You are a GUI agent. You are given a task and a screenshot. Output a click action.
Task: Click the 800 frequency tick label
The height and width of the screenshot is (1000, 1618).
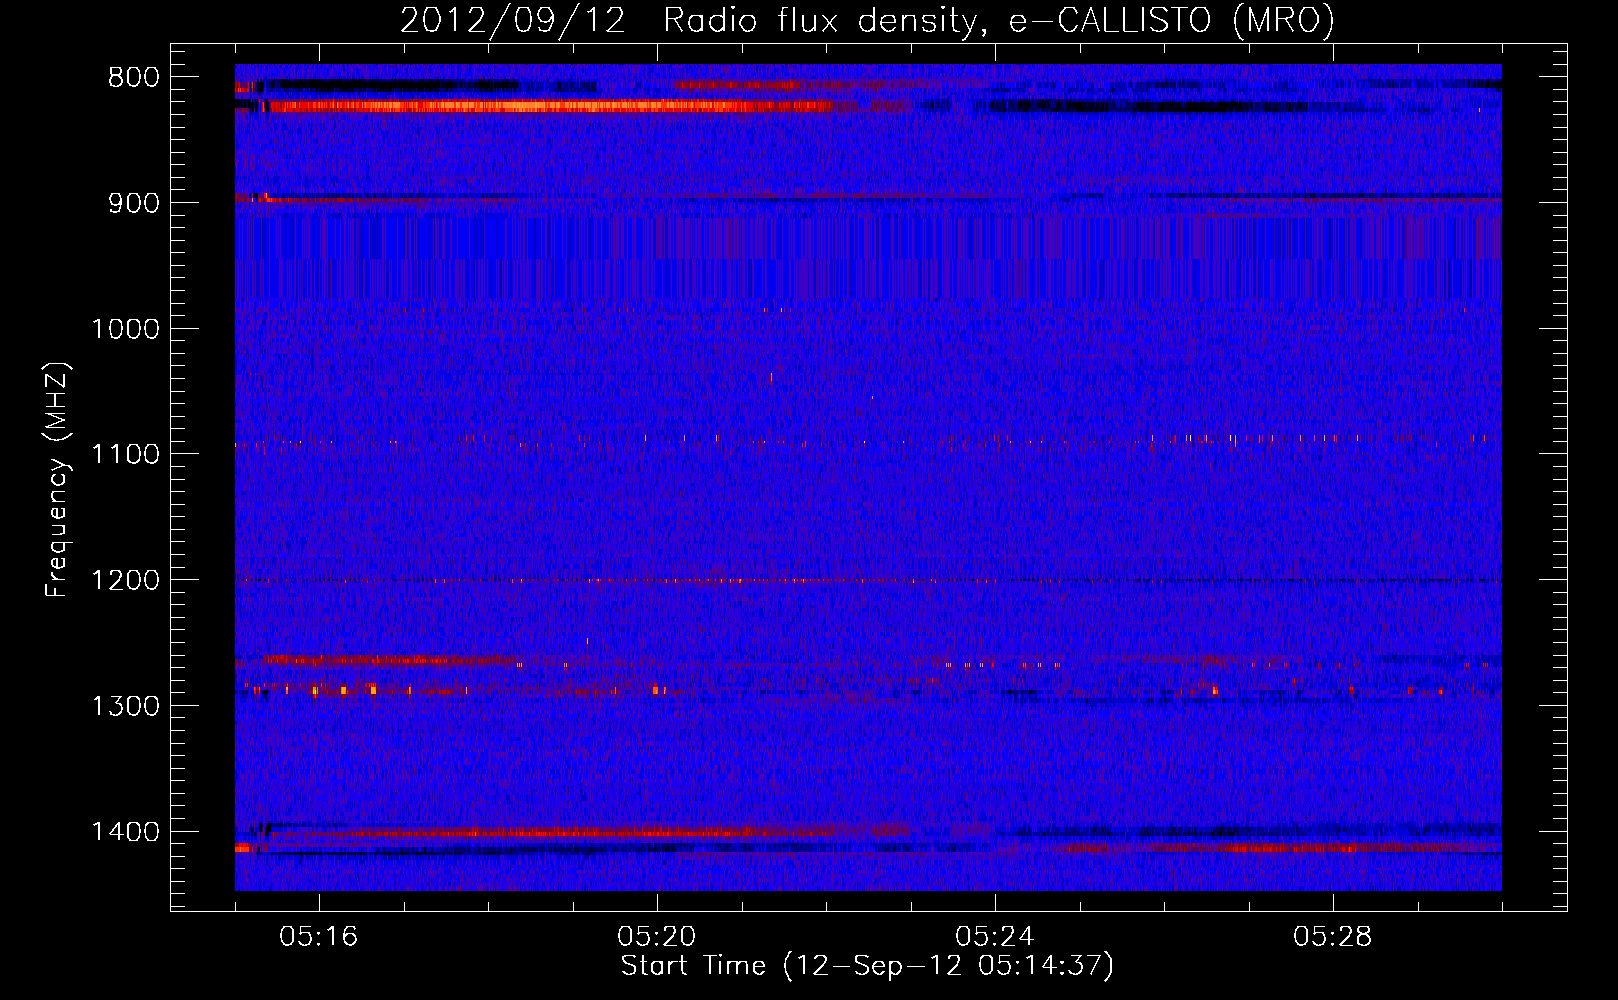[x=134, y=78]
